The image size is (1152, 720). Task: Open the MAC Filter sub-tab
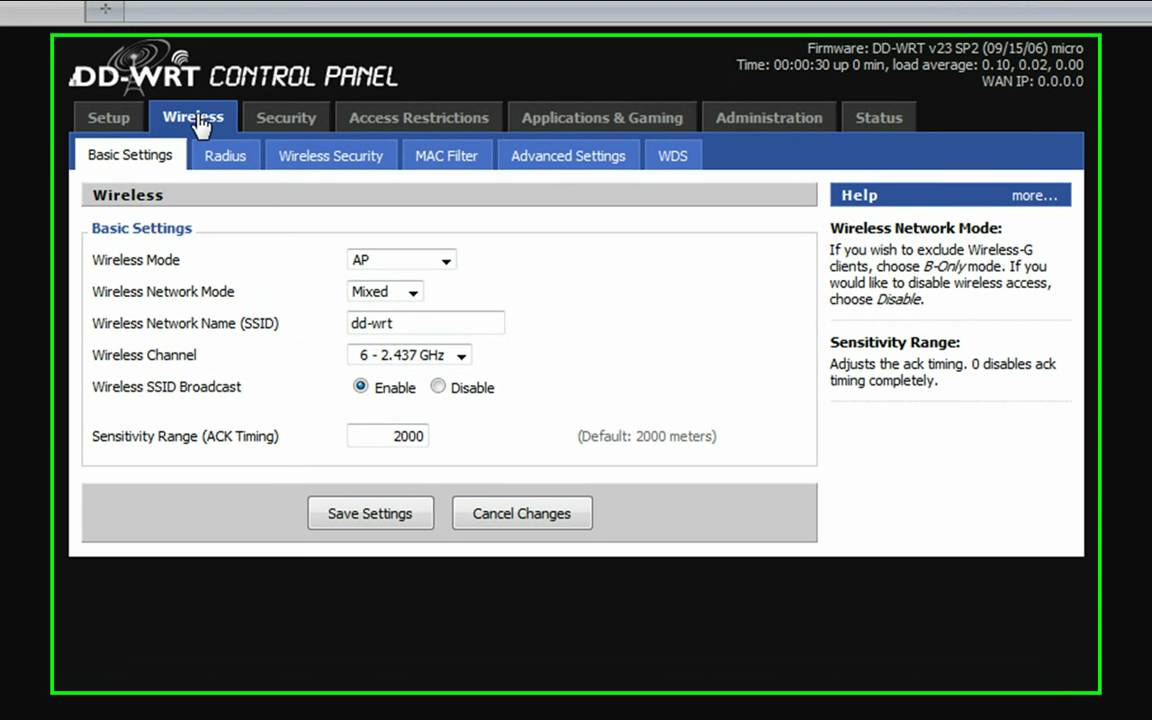point(447,156)
